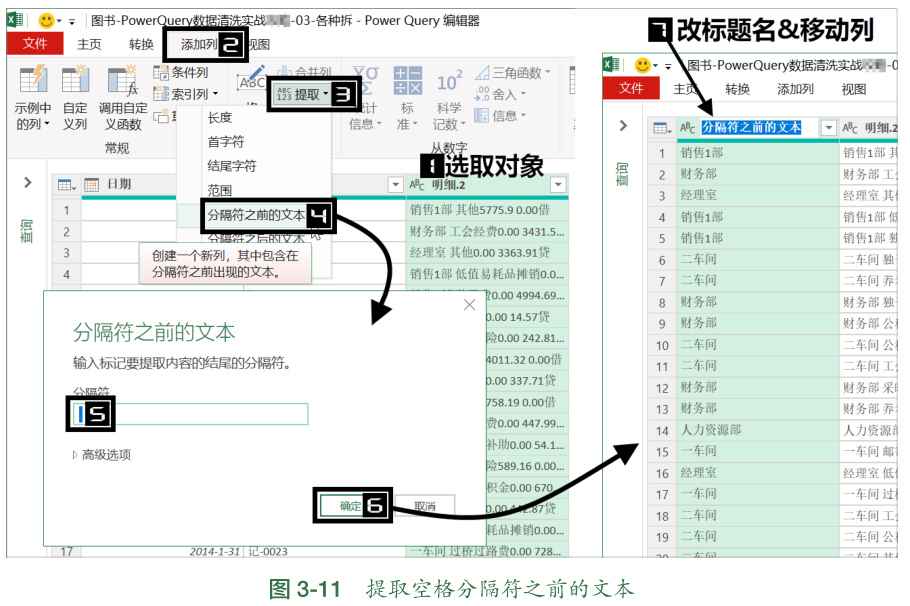Click cell 人力资源部 in row 14
This screenshot has width=910, height=606.
point(757,430)
